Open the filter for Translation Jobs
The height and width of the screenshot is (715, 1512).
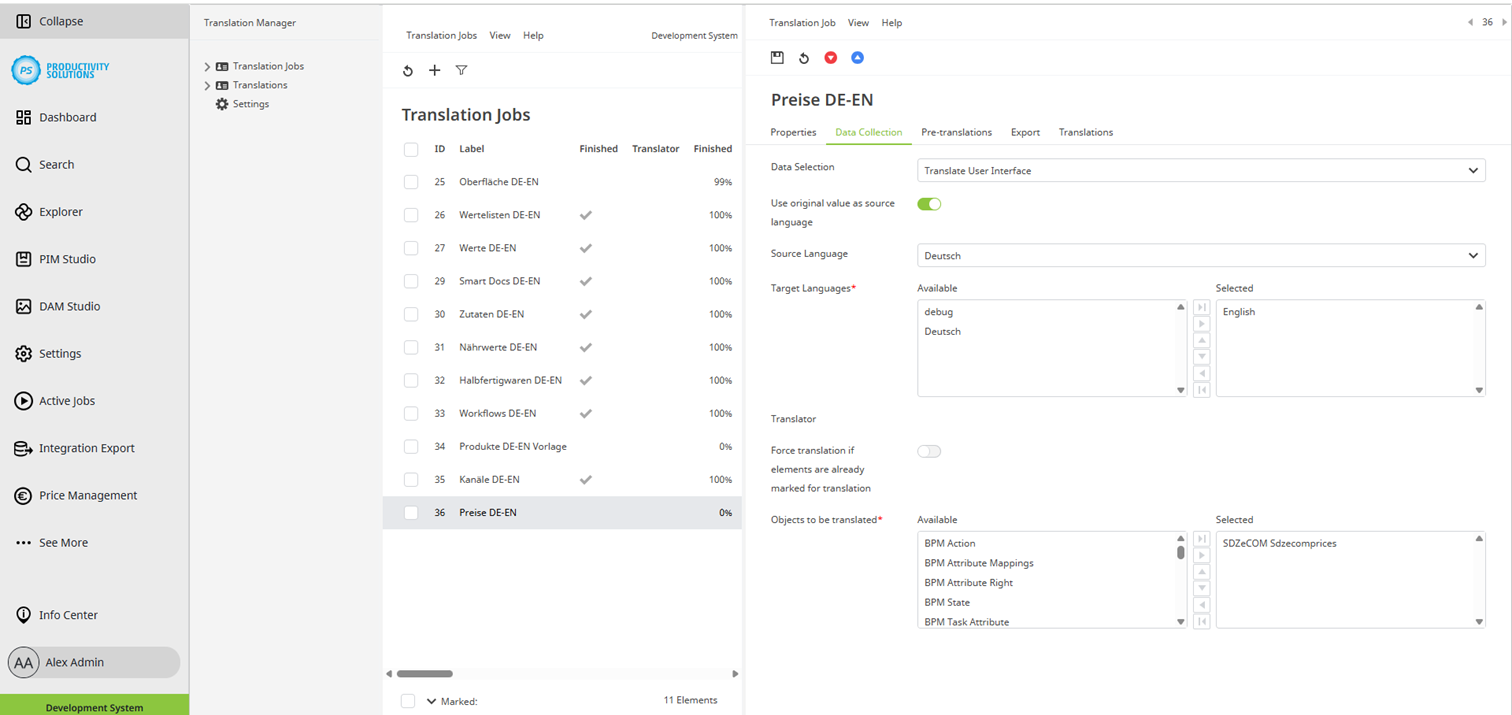(x=461, y=70)
